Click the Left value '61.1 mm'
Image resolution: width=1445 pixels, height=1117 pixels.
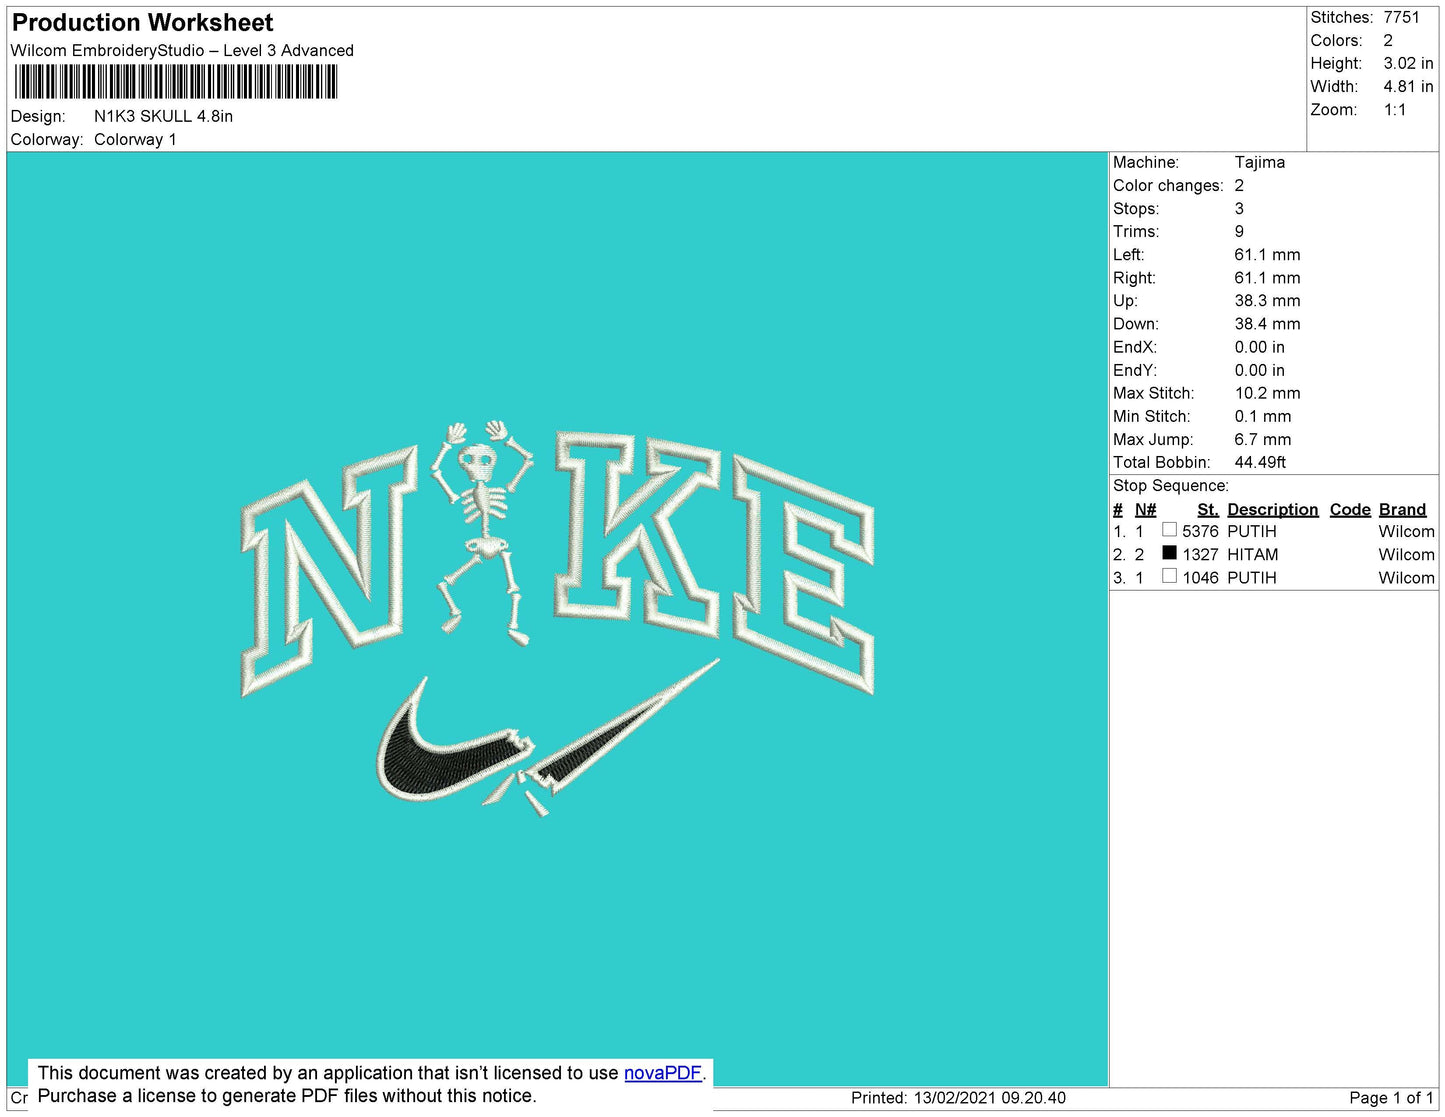[x=1267, y=254]
